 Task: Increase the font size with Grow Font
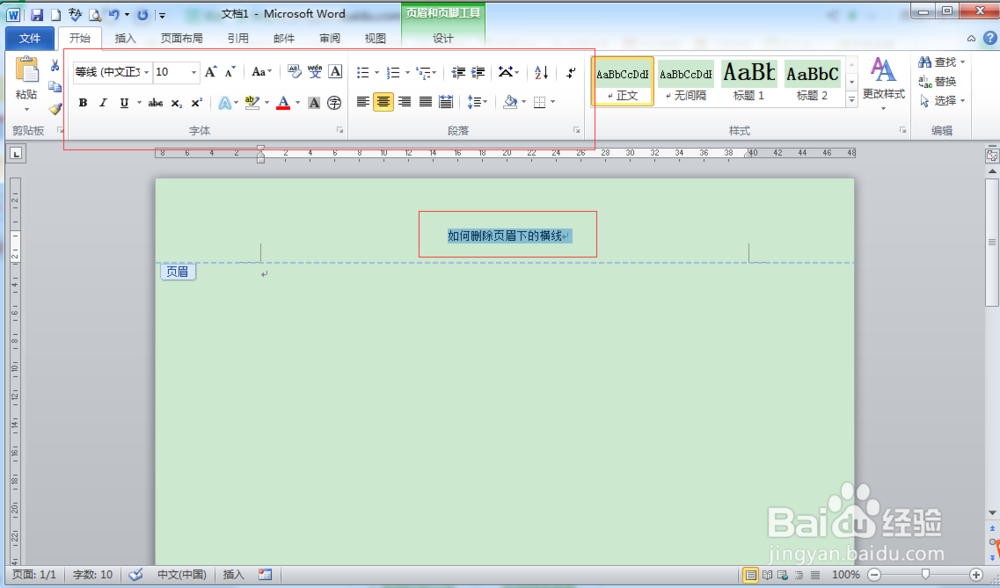[x=210, y=72]
